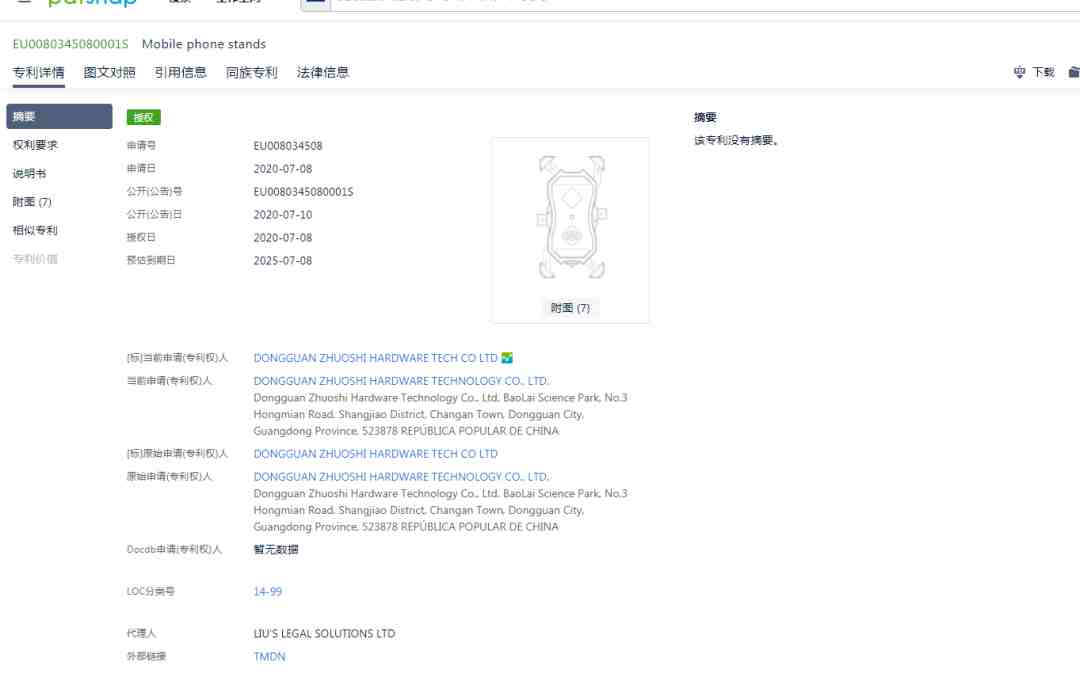The height and width of the screenshot is (677, 1080).
Task: Select the grant date in the 授权日 row
Action: 282,238
